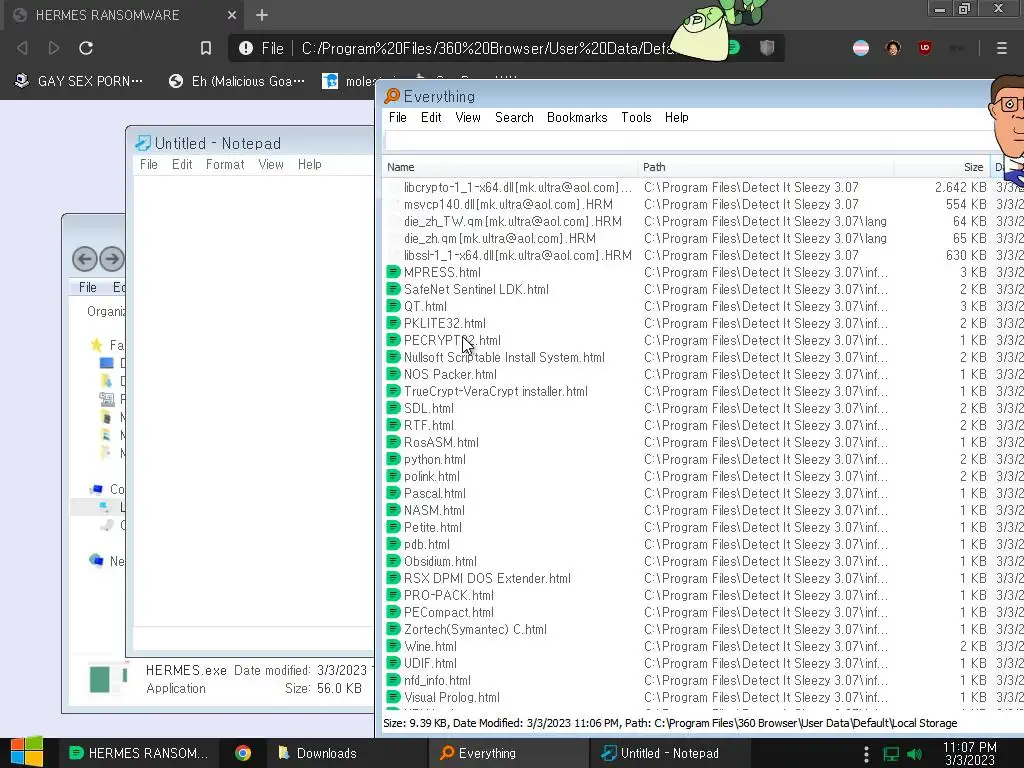Open Search menu in Everything

514,118
